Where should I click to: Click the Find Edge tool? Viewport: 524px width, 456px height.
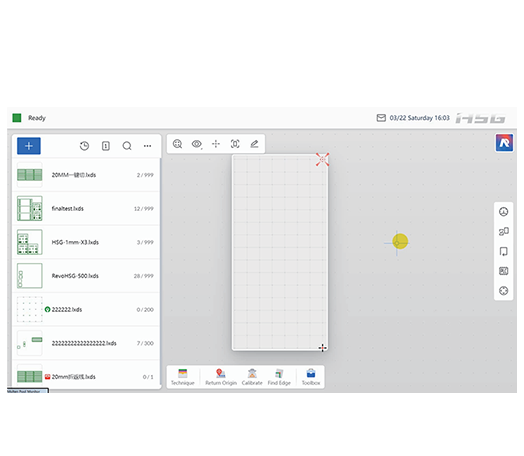pyautogui.click(x=279, y=377)
